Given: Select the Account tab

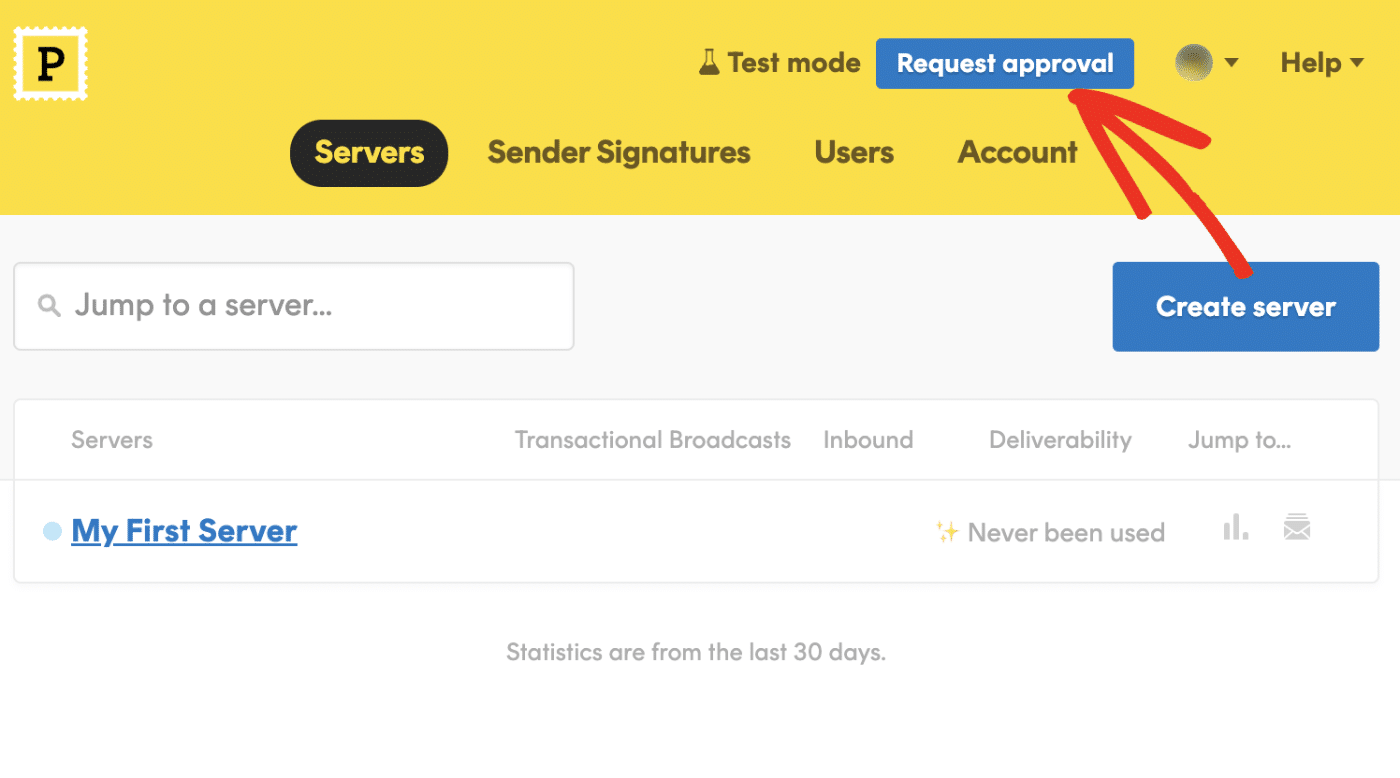Looking at the screenshot, I should (1017, 152).
